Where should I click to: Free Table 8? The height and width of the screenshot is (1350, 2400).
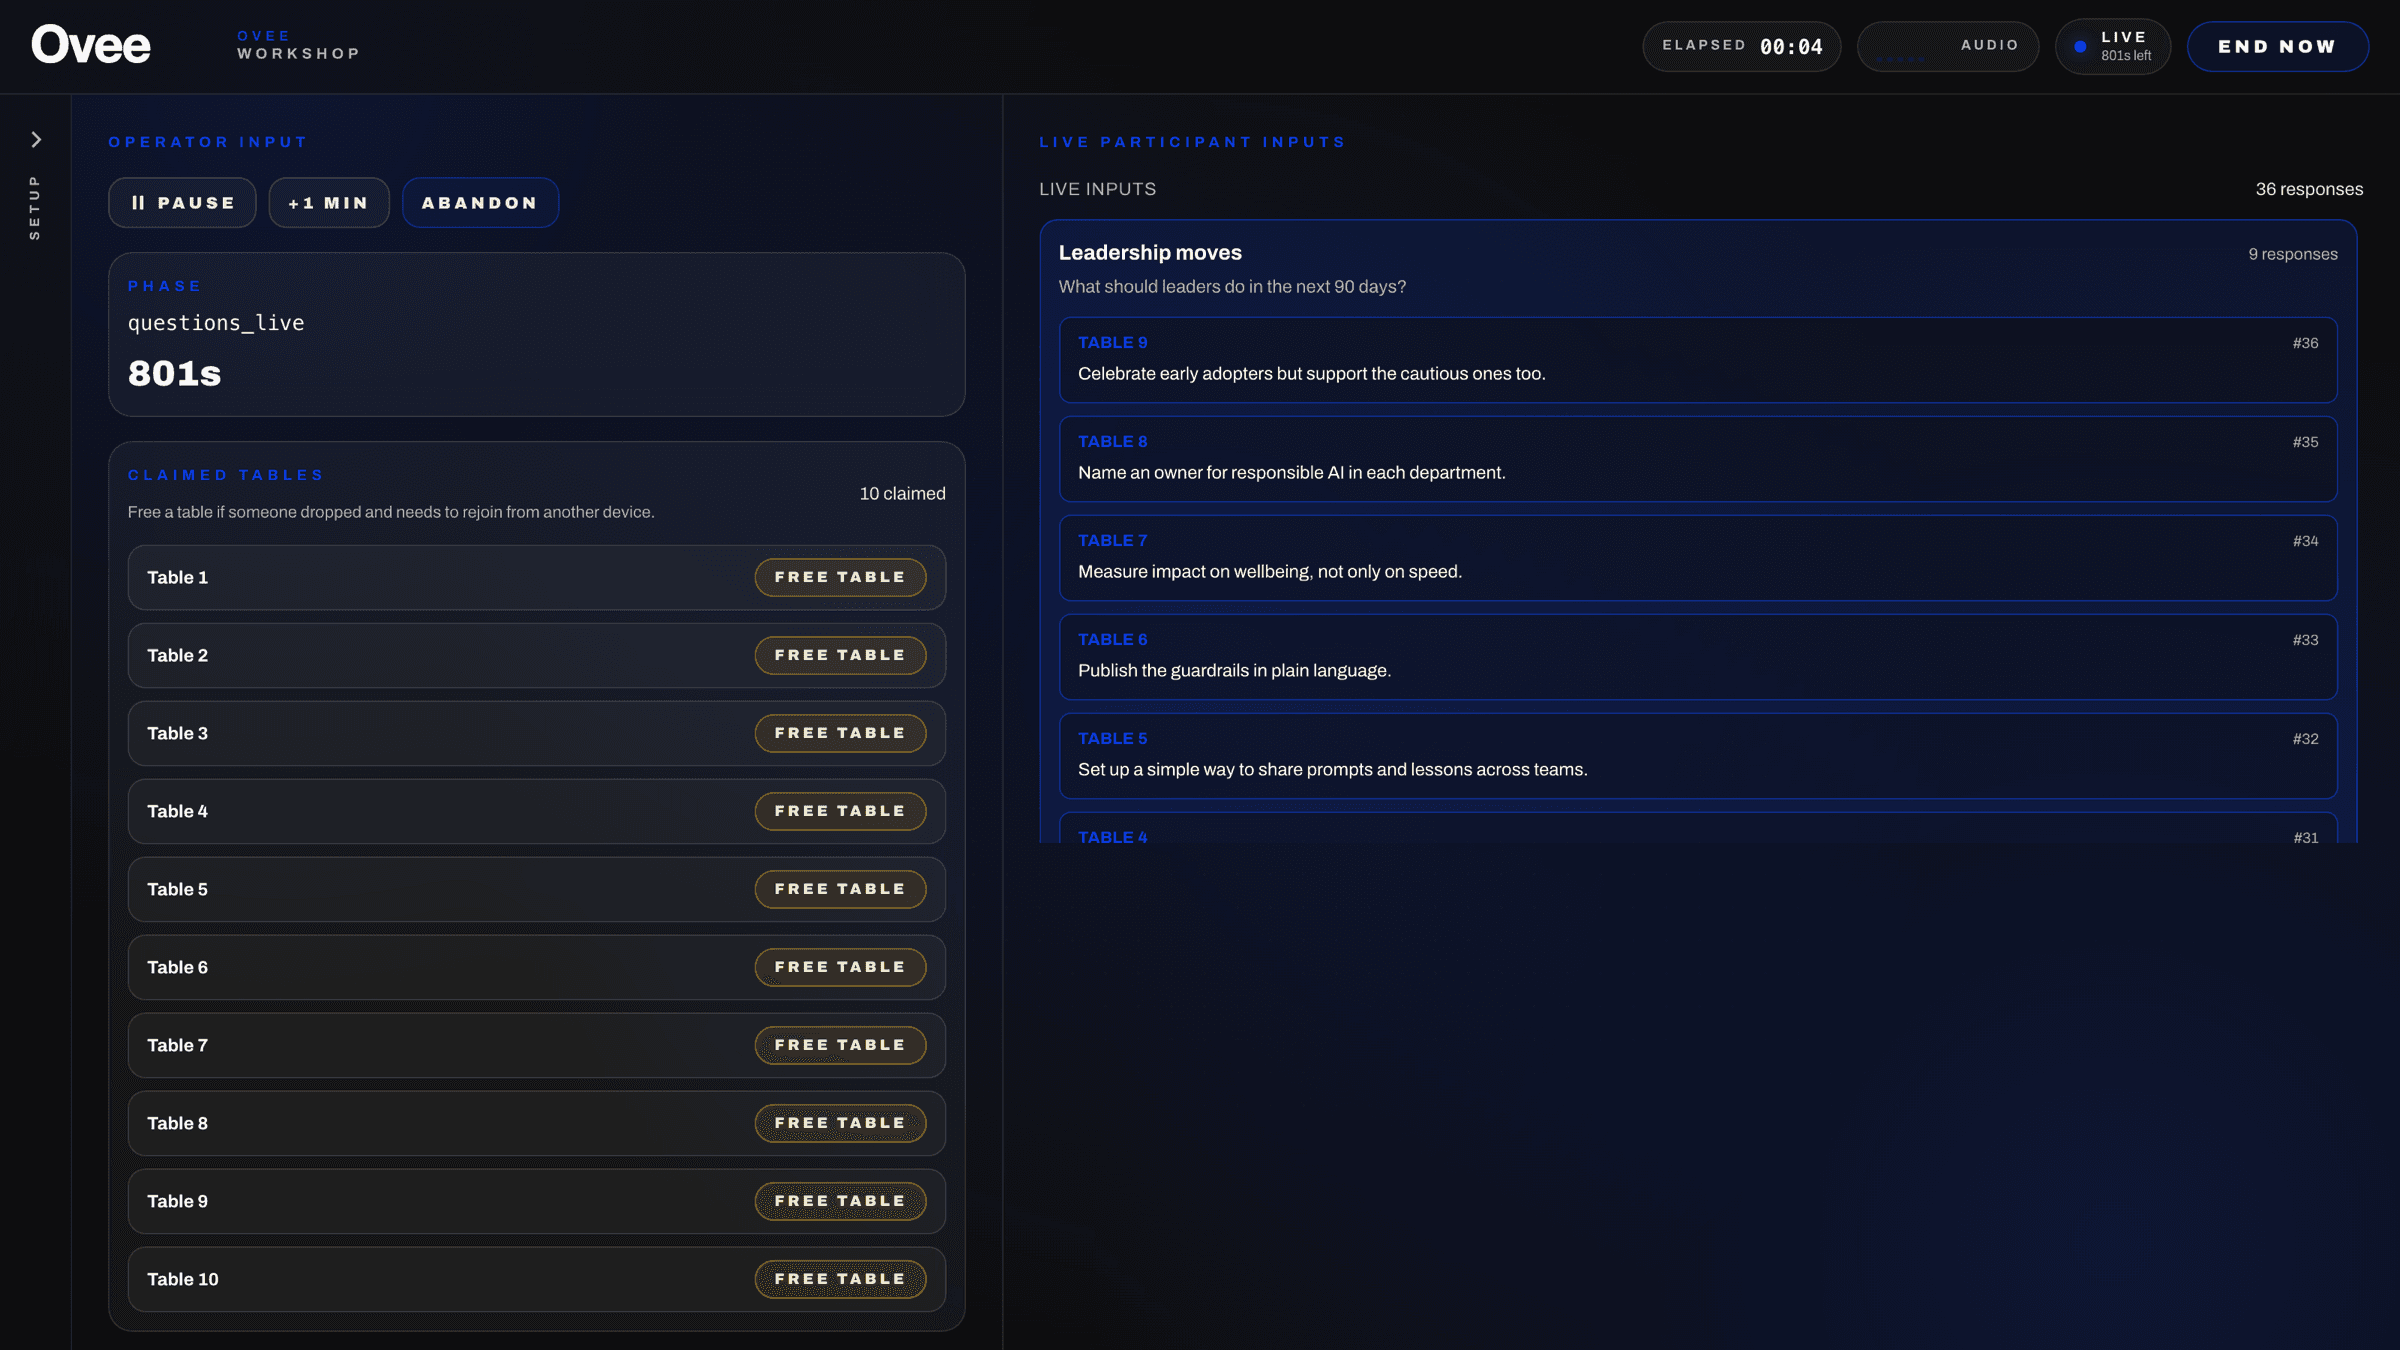click(x=840, y=1124)
